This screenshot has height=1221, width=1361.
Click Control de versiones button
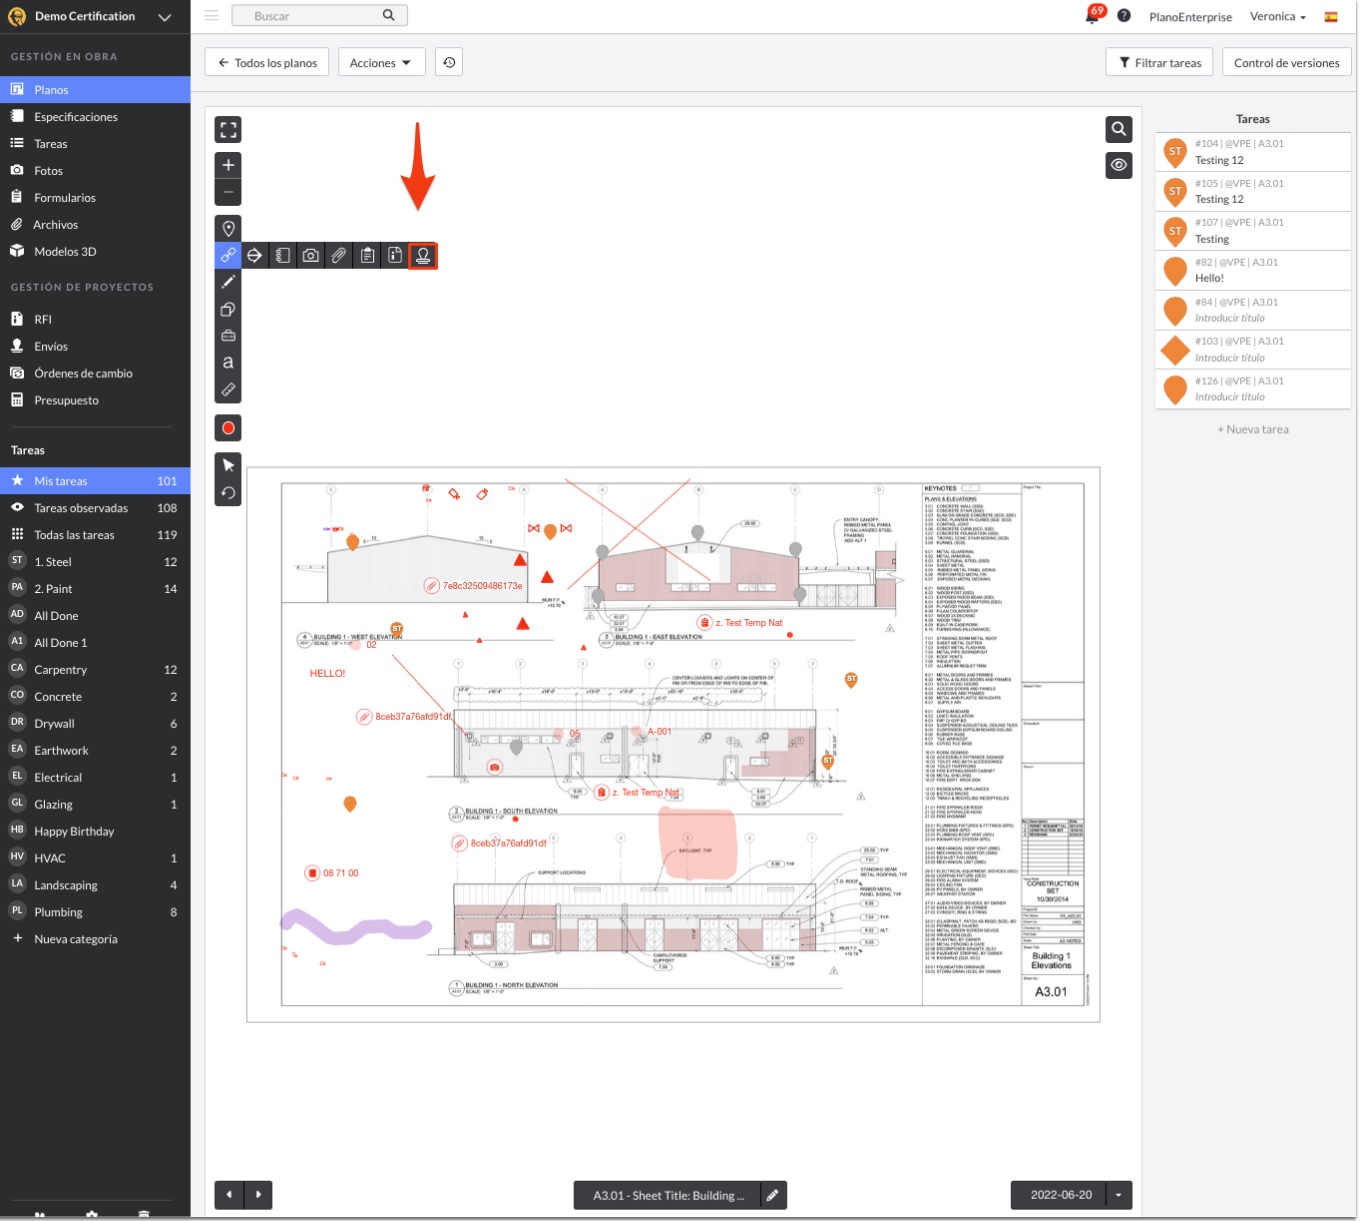[1286, 63]
